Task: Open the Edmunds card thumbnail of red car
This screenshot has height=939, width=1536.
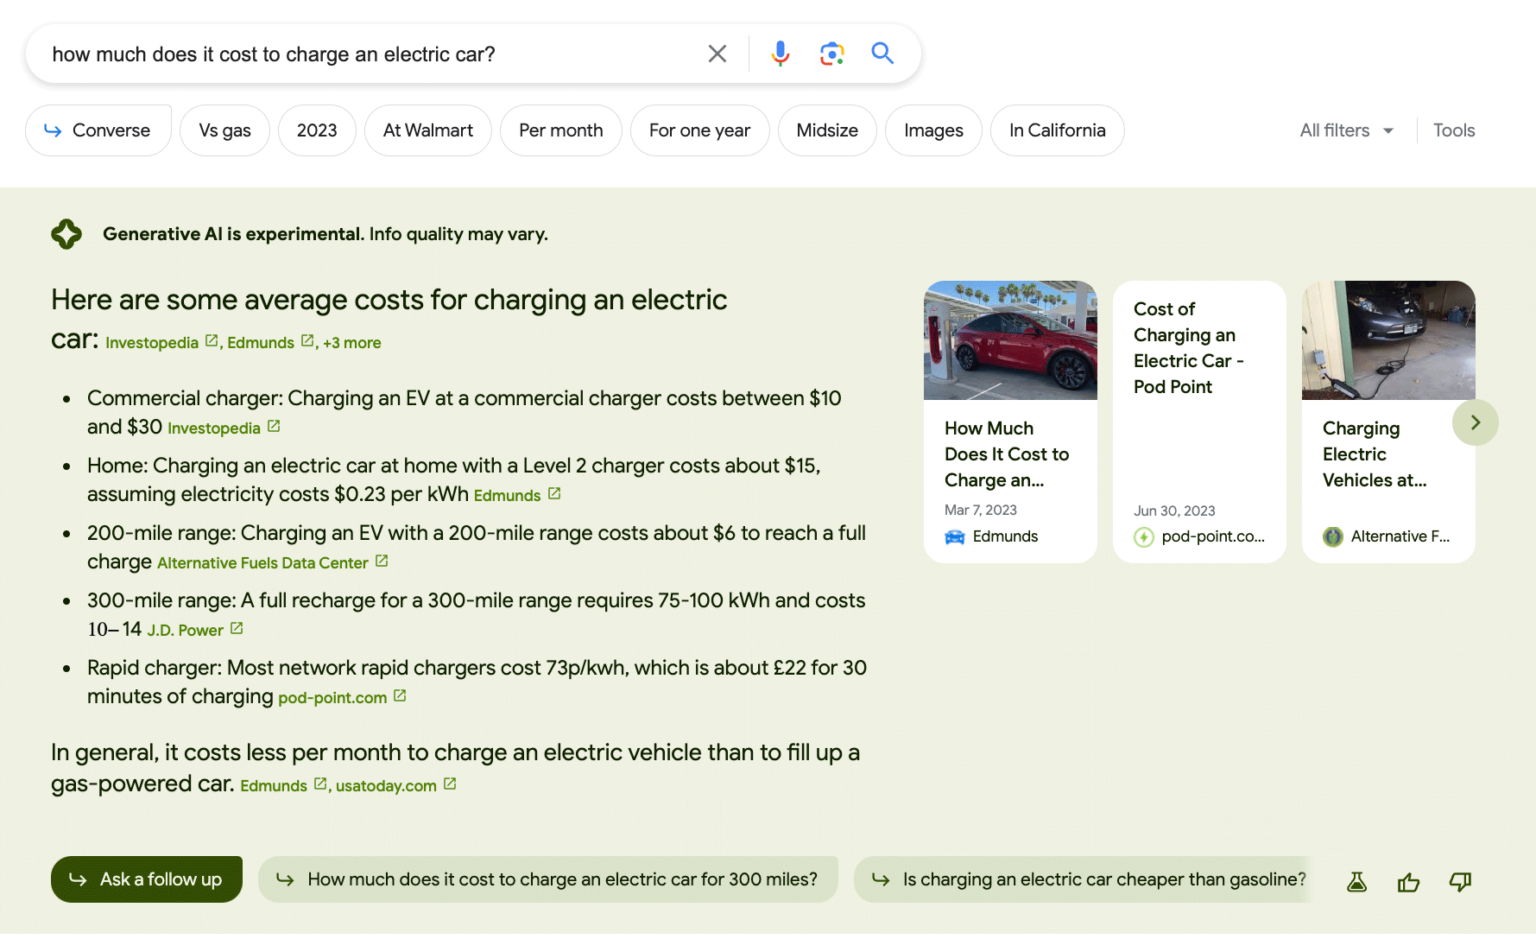Action: (1010, 340)
